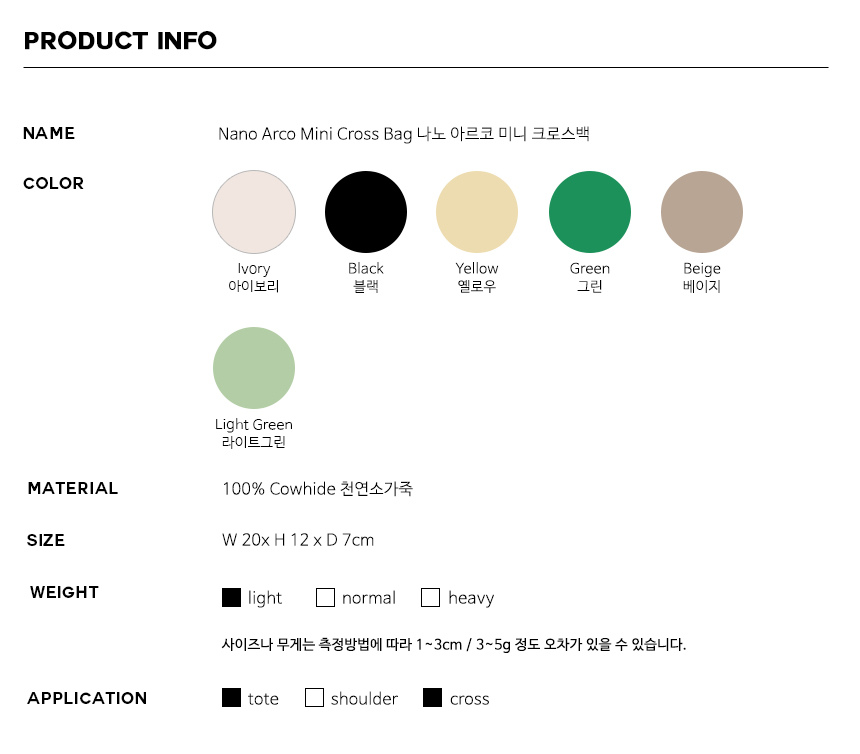Pick the Yellow color swatch
860x754 pixels.
click(x=477, y=212)
